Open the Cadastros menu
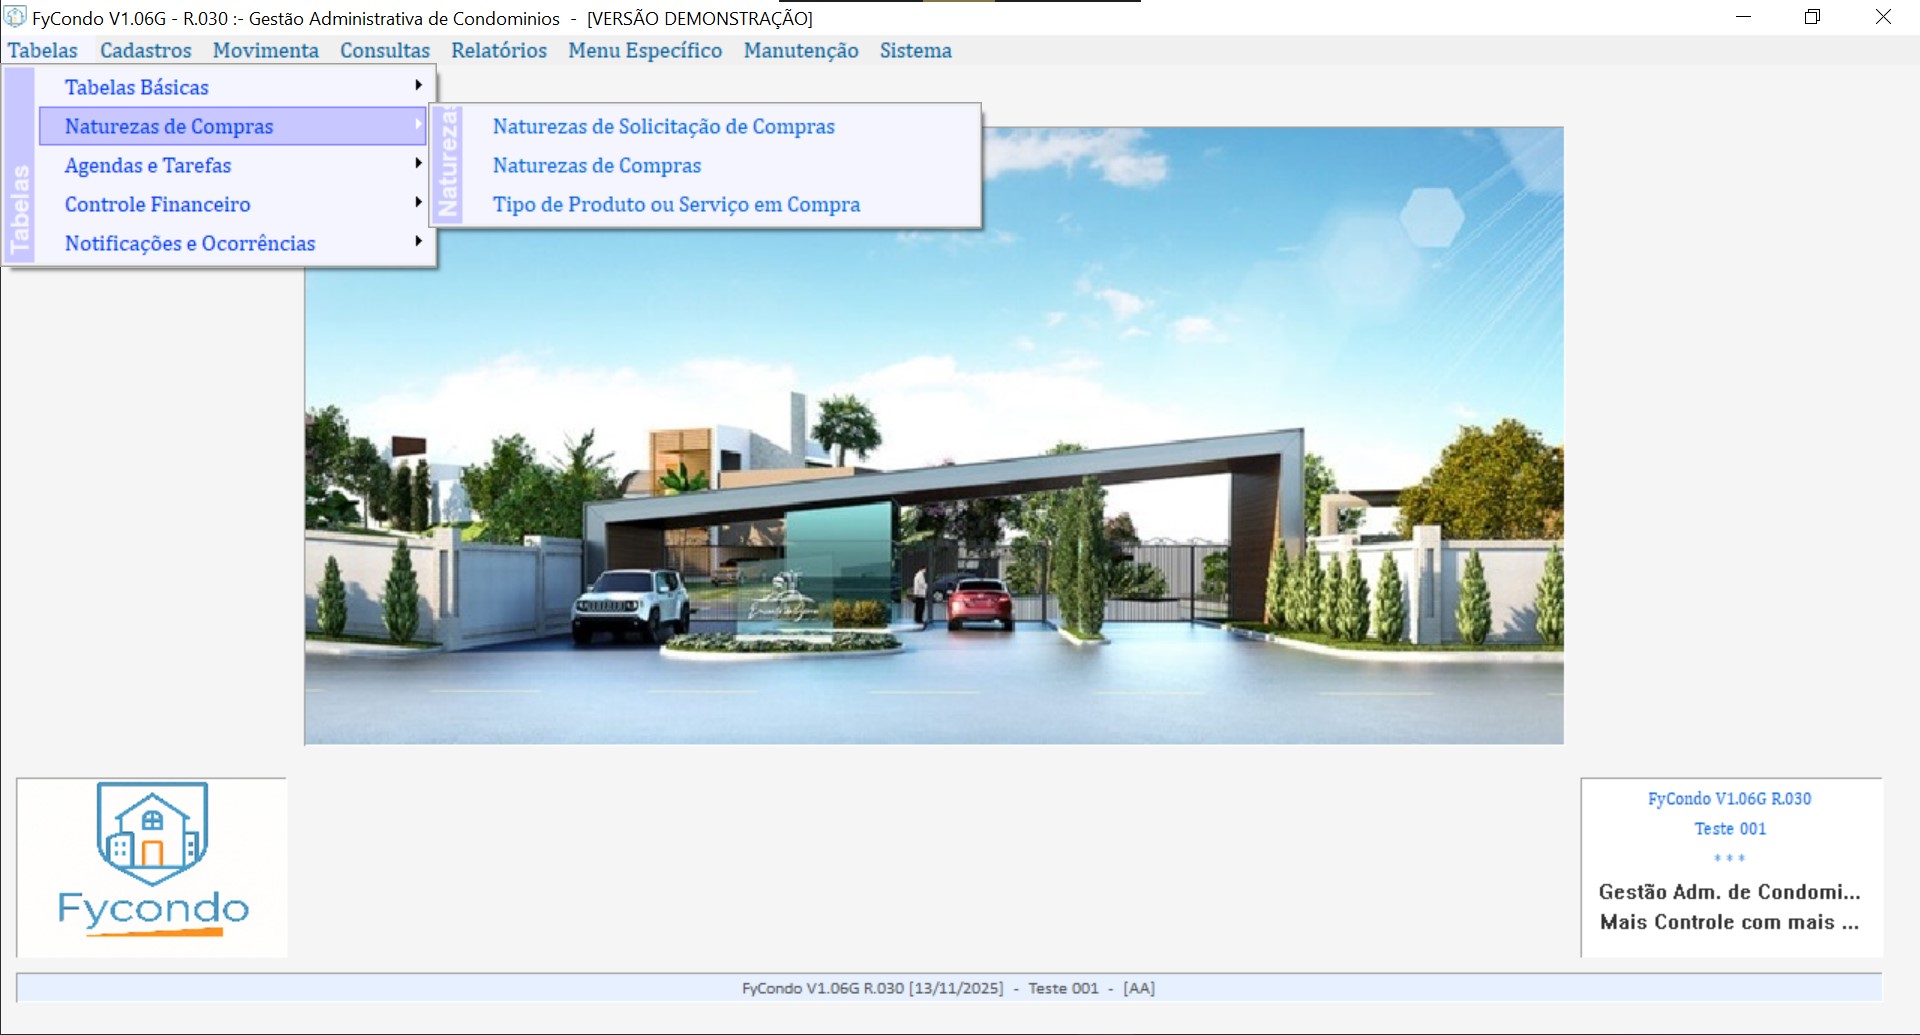Viewport: 1920px width, 1035px height. pyautogui.click(x=145, y=50)
